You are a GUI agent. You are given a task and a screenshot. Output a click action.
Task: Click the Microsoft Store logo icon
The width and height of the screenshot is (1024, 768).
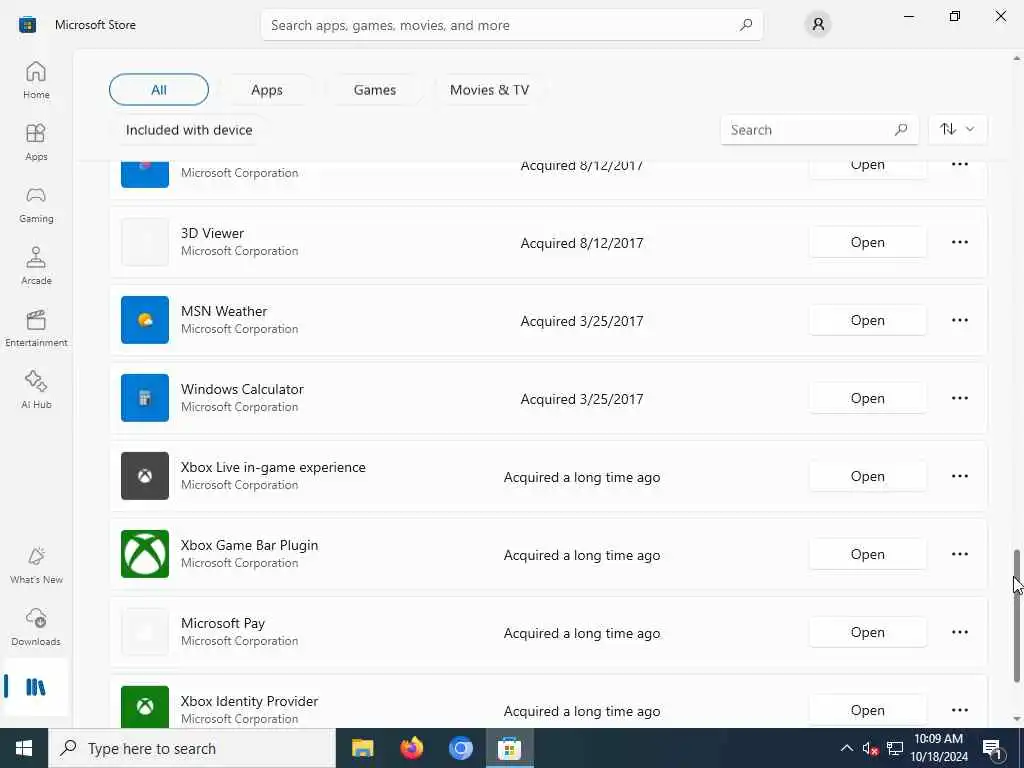click(x=27, y=25)
